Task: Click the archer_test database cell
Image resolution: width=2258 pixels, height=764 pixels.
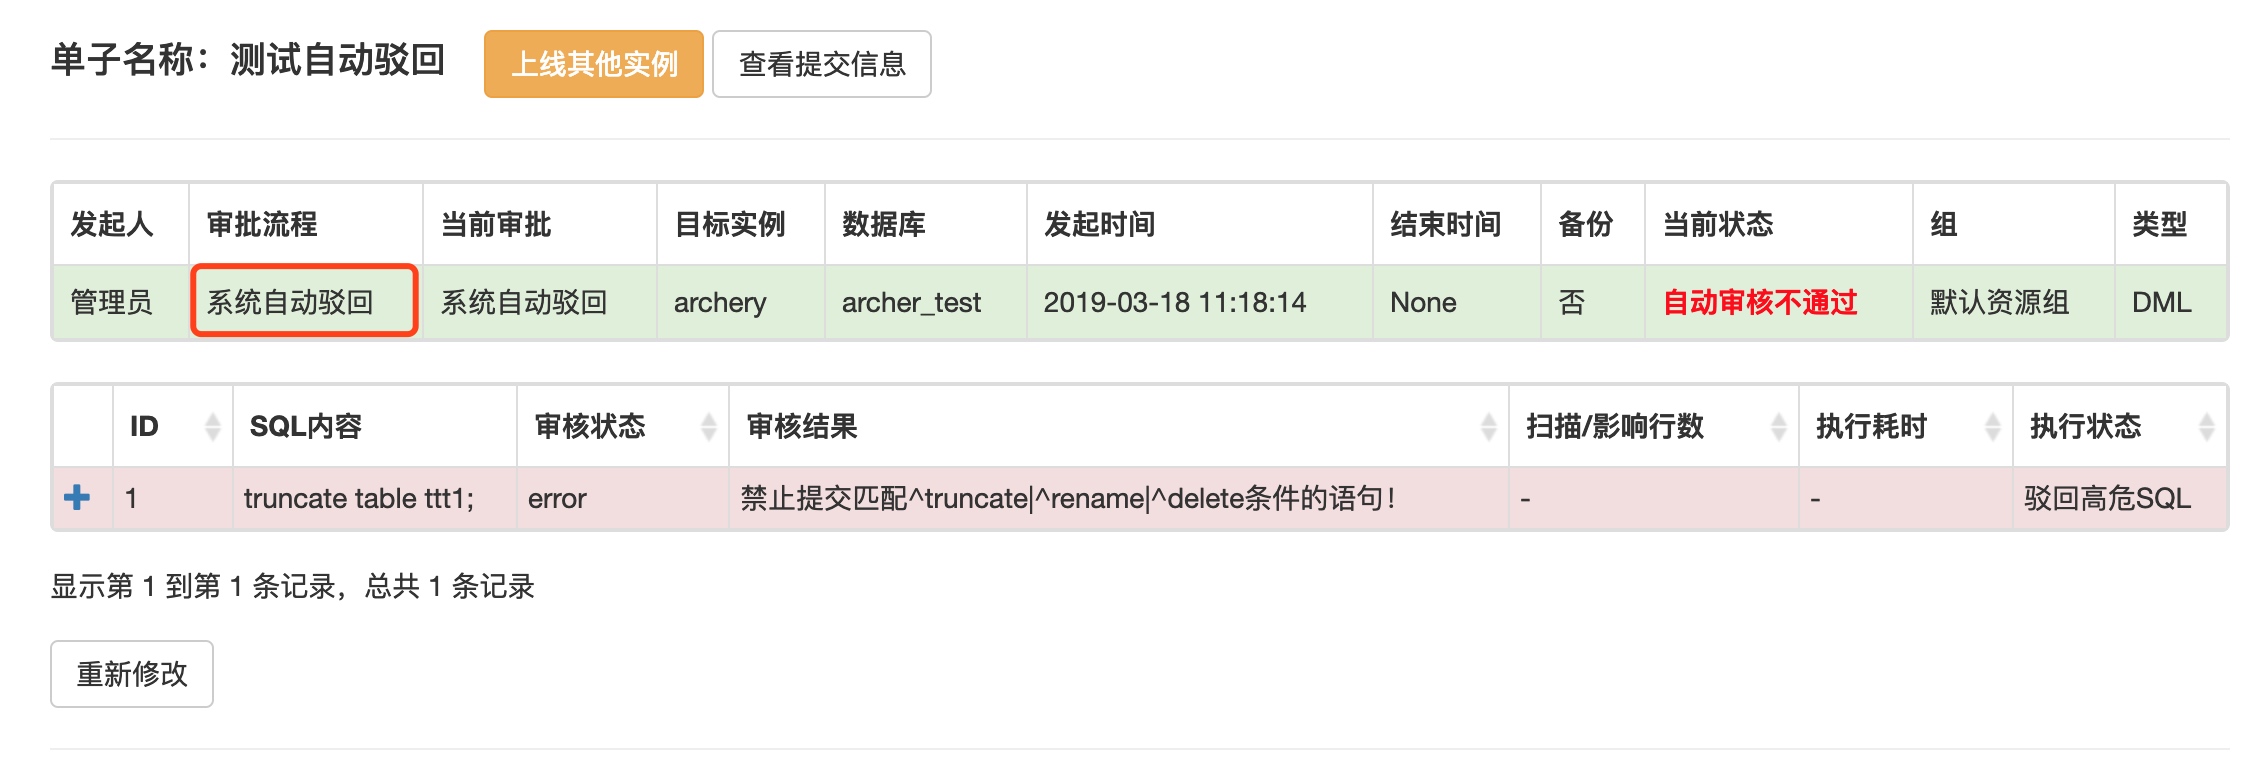Action: pos(911,302)
